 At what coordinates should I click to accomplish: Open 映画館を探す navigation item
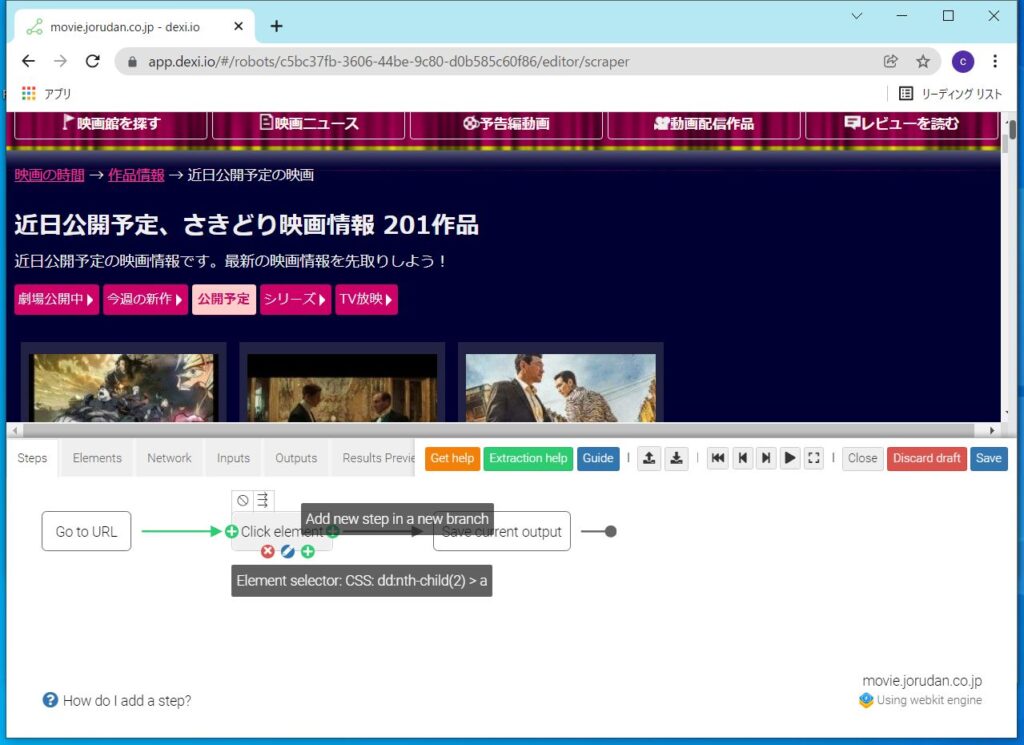[110, 123]
